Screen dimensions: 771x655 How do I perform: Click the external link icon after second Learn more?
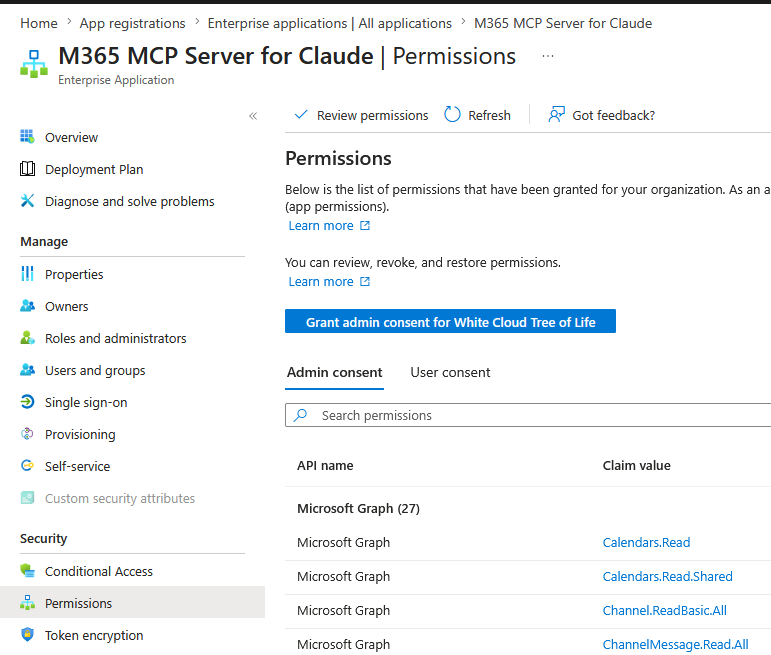[x=364, y=281]
